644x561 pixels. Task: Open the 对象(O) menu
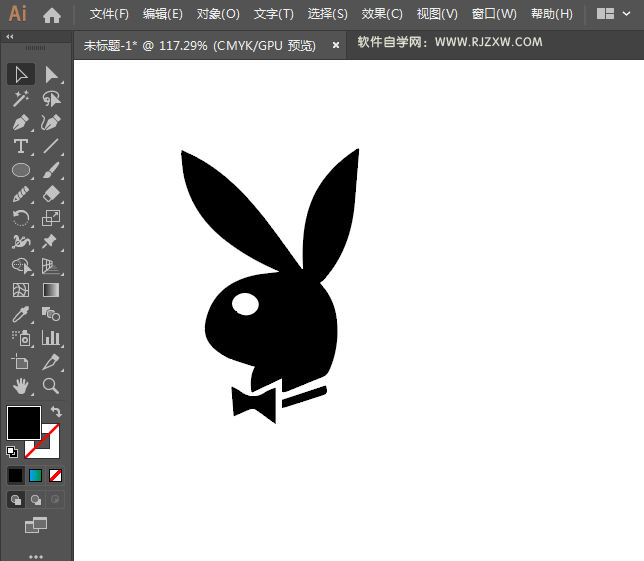click(218, 14)
